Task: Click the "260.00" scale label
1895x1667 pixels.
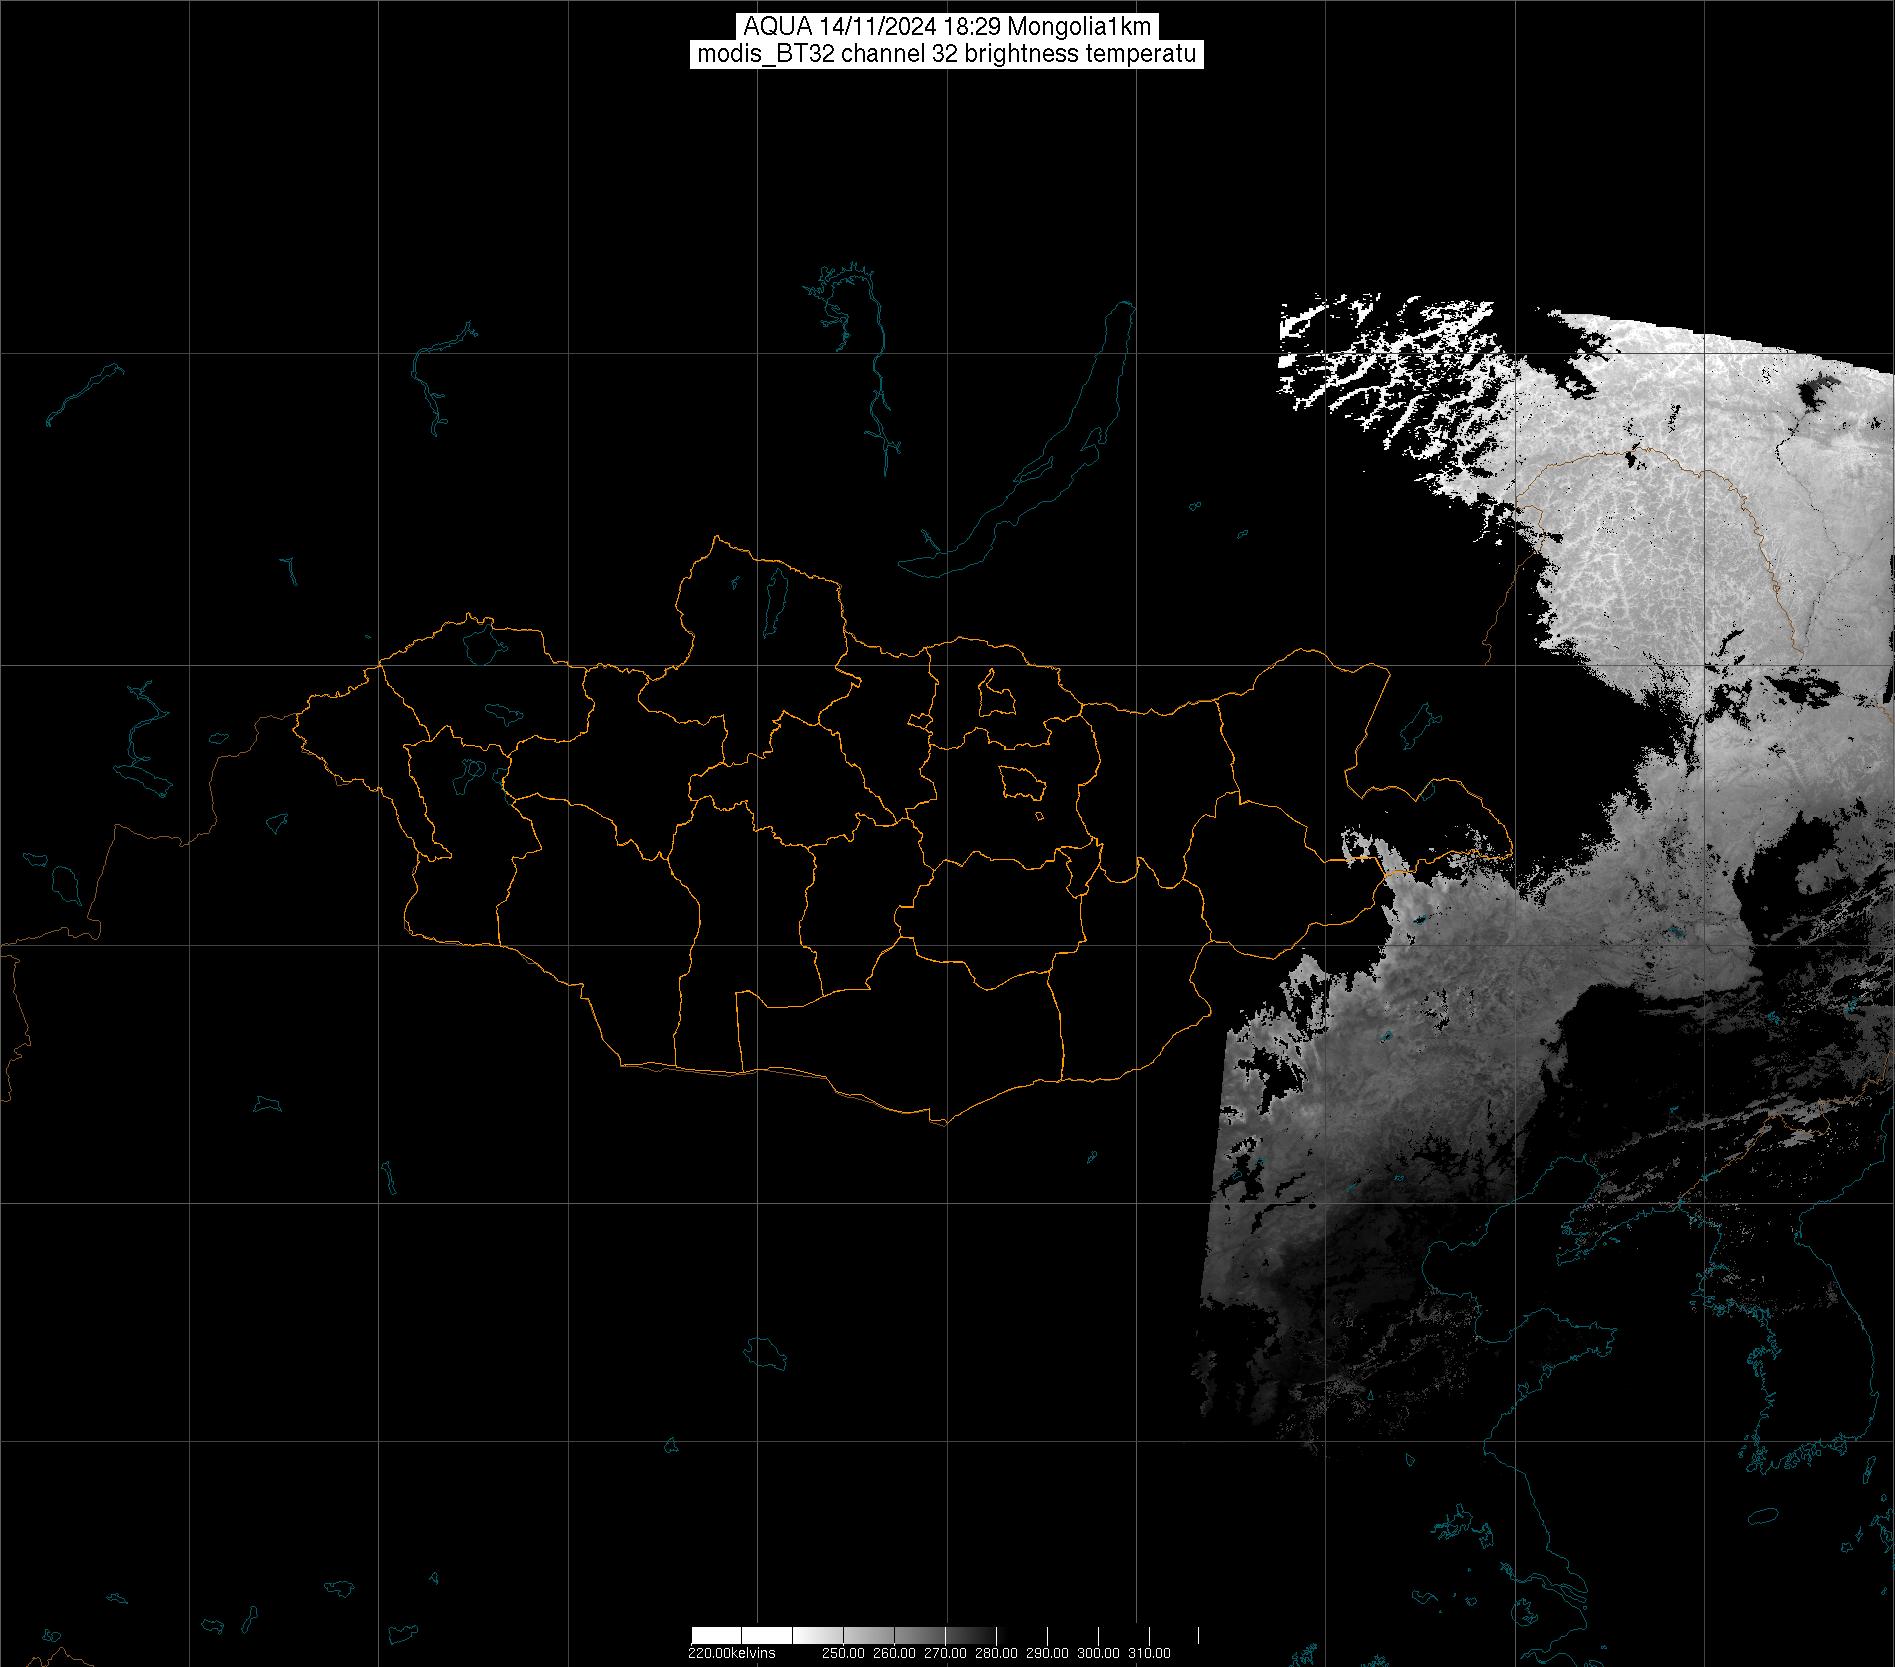Action: (x=894, y=1653)
